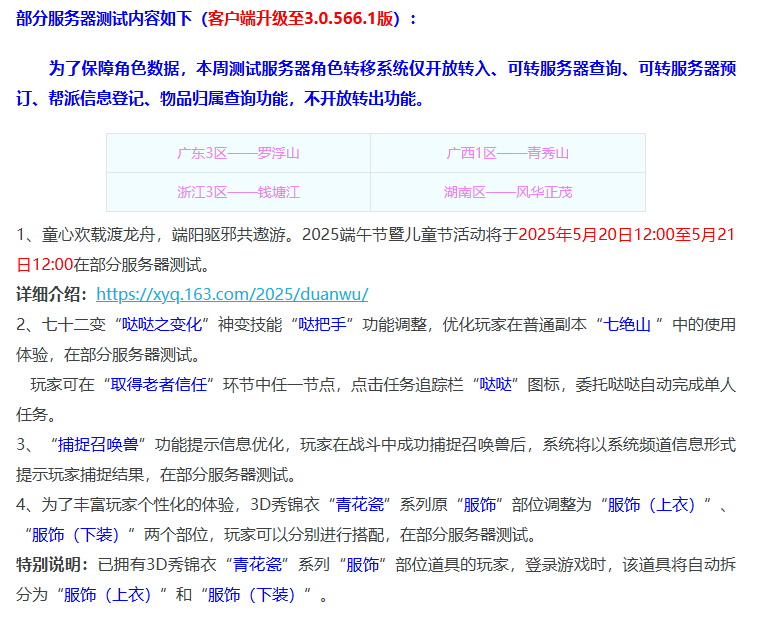Select table cell 广东3区——罗浮山

point(239,154)
